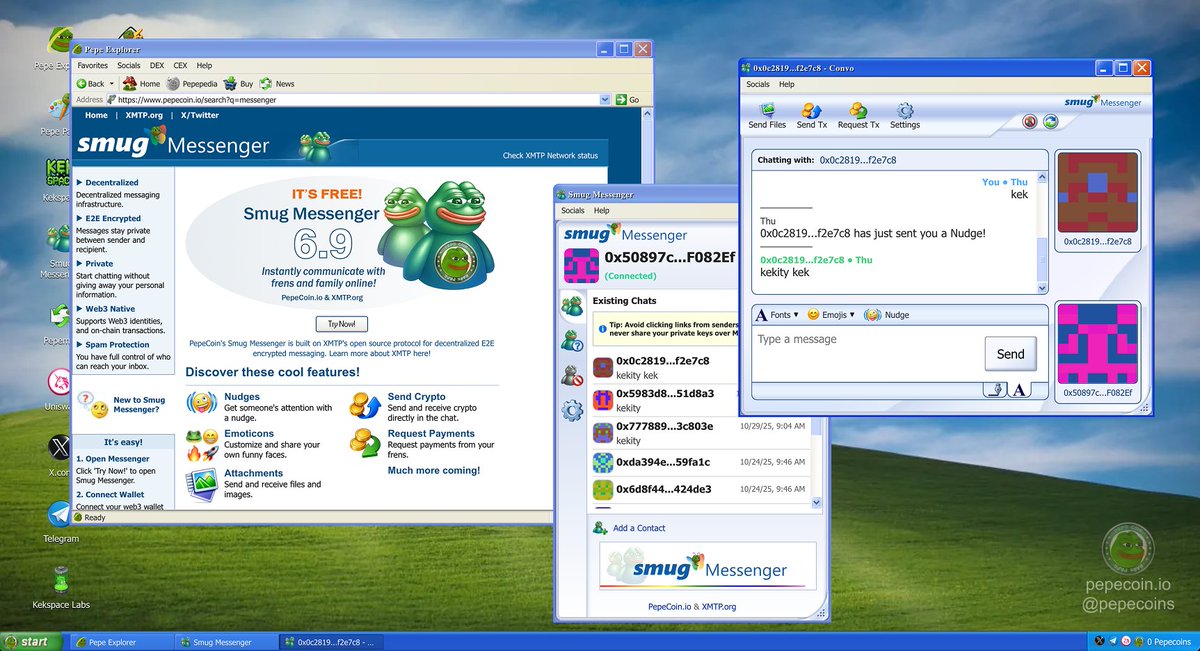
Task: Click the Windows start button
Action: [x=30, y=641]
